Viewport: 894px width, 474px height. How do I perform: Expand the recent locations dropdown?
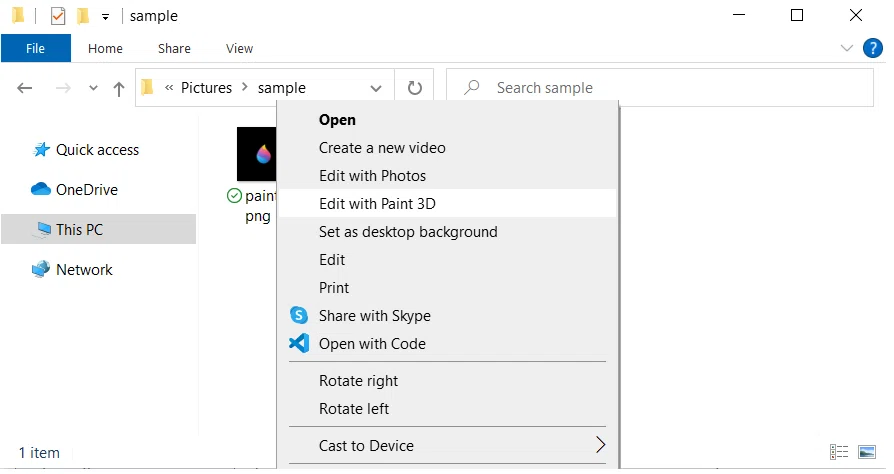[94, 88]
